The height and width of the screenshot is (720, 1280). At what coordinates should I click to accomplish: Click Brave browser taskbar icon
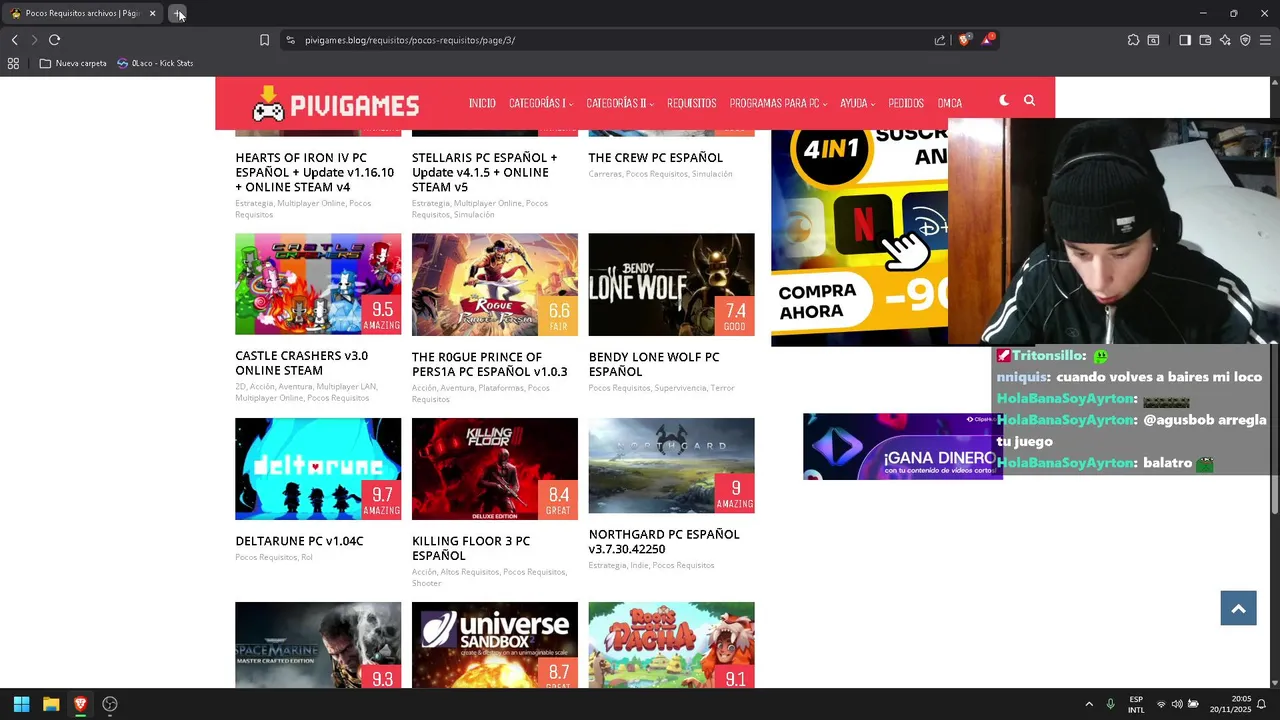[80, 704]
